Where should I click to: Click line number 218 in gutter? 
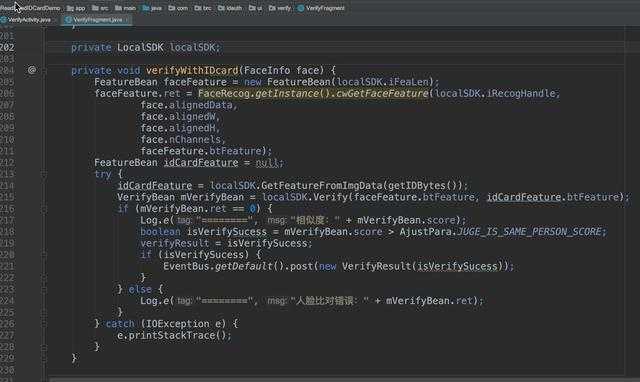[7, 232]
